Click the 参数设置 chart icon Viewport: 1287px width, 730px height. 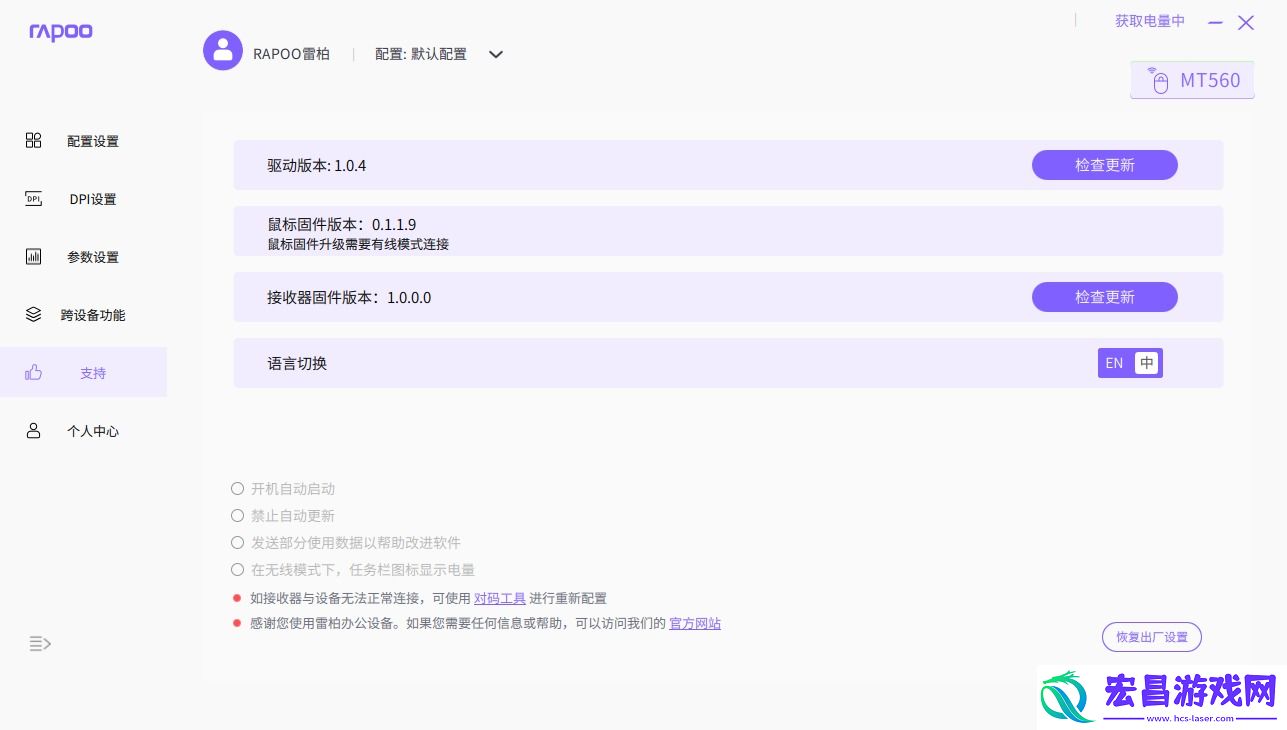[x=33, y=256]
